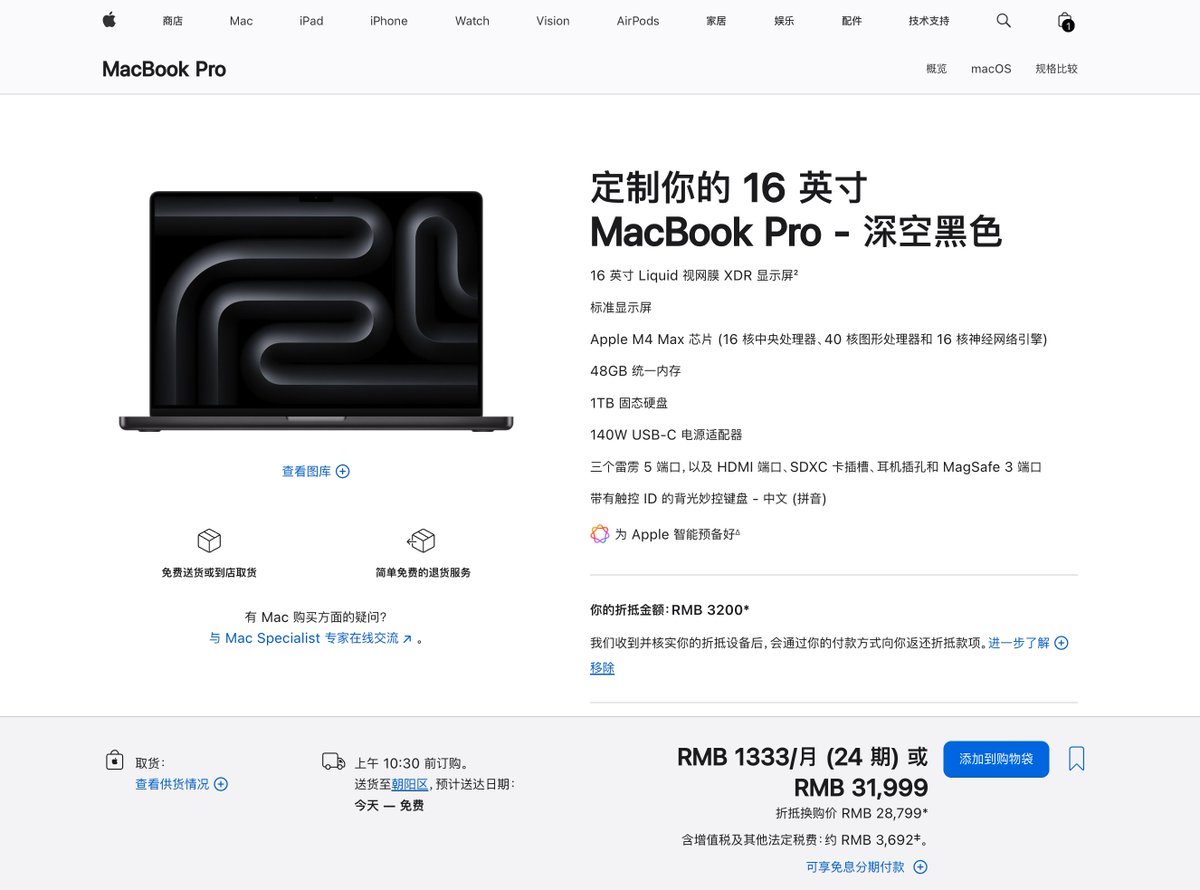Go to the 概览 tab

click(x=936, y=69)
